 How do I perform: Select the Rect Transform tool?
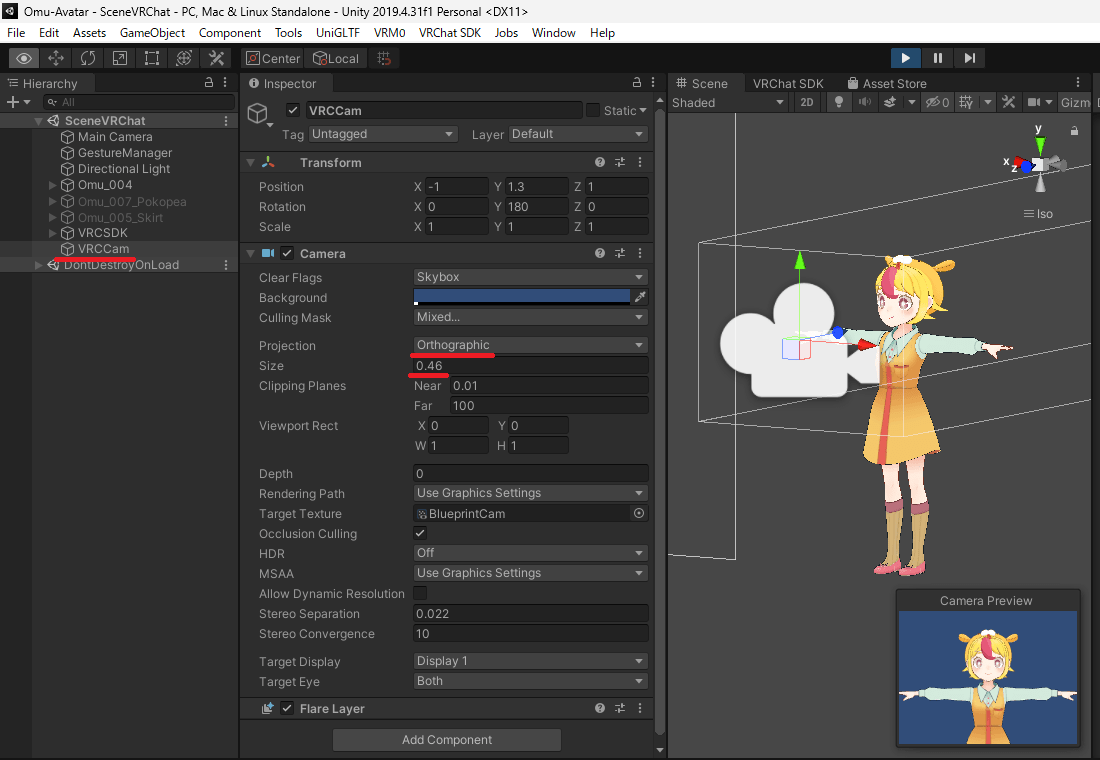click(152, 58)
